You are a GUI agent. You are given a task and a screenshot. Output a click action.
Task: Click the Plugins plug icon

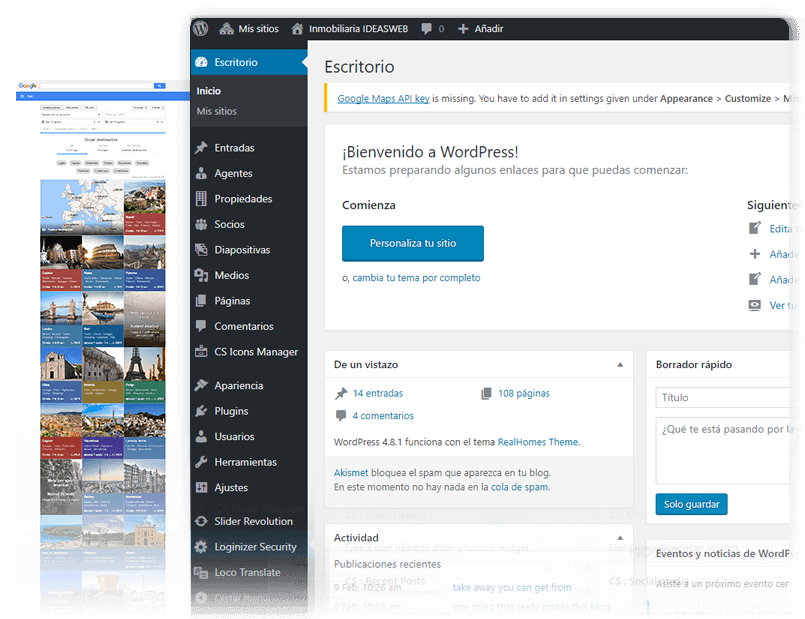[201, 411]
